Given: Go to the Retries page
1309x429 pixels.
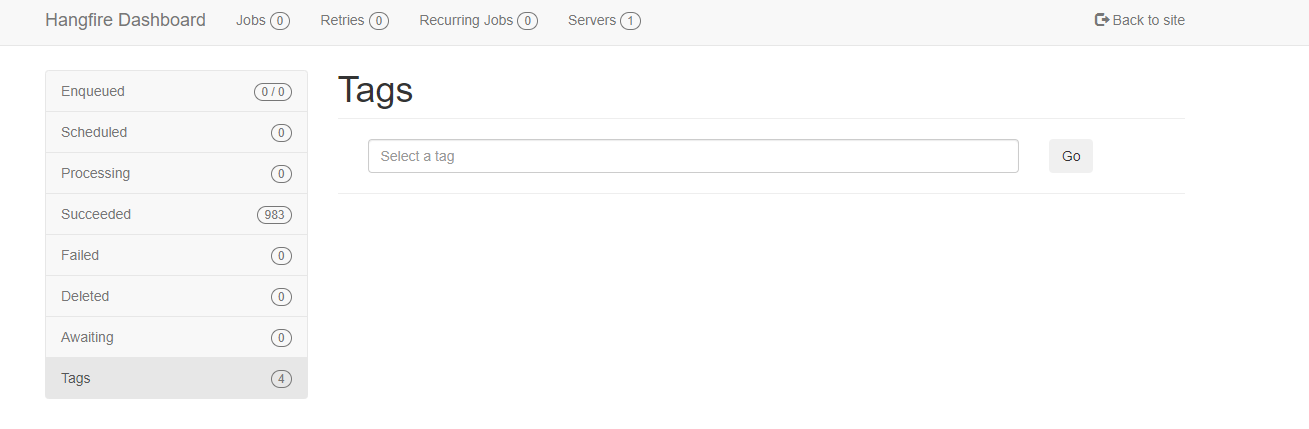Looking at the screenshot, I should (x=354, y=20).
